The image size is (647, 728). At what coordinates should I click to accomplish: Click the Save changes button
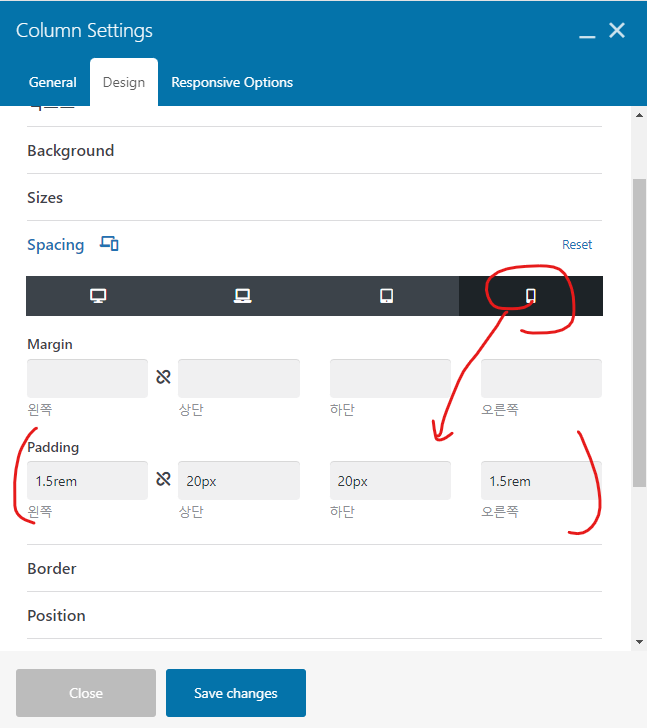[236, 693]
